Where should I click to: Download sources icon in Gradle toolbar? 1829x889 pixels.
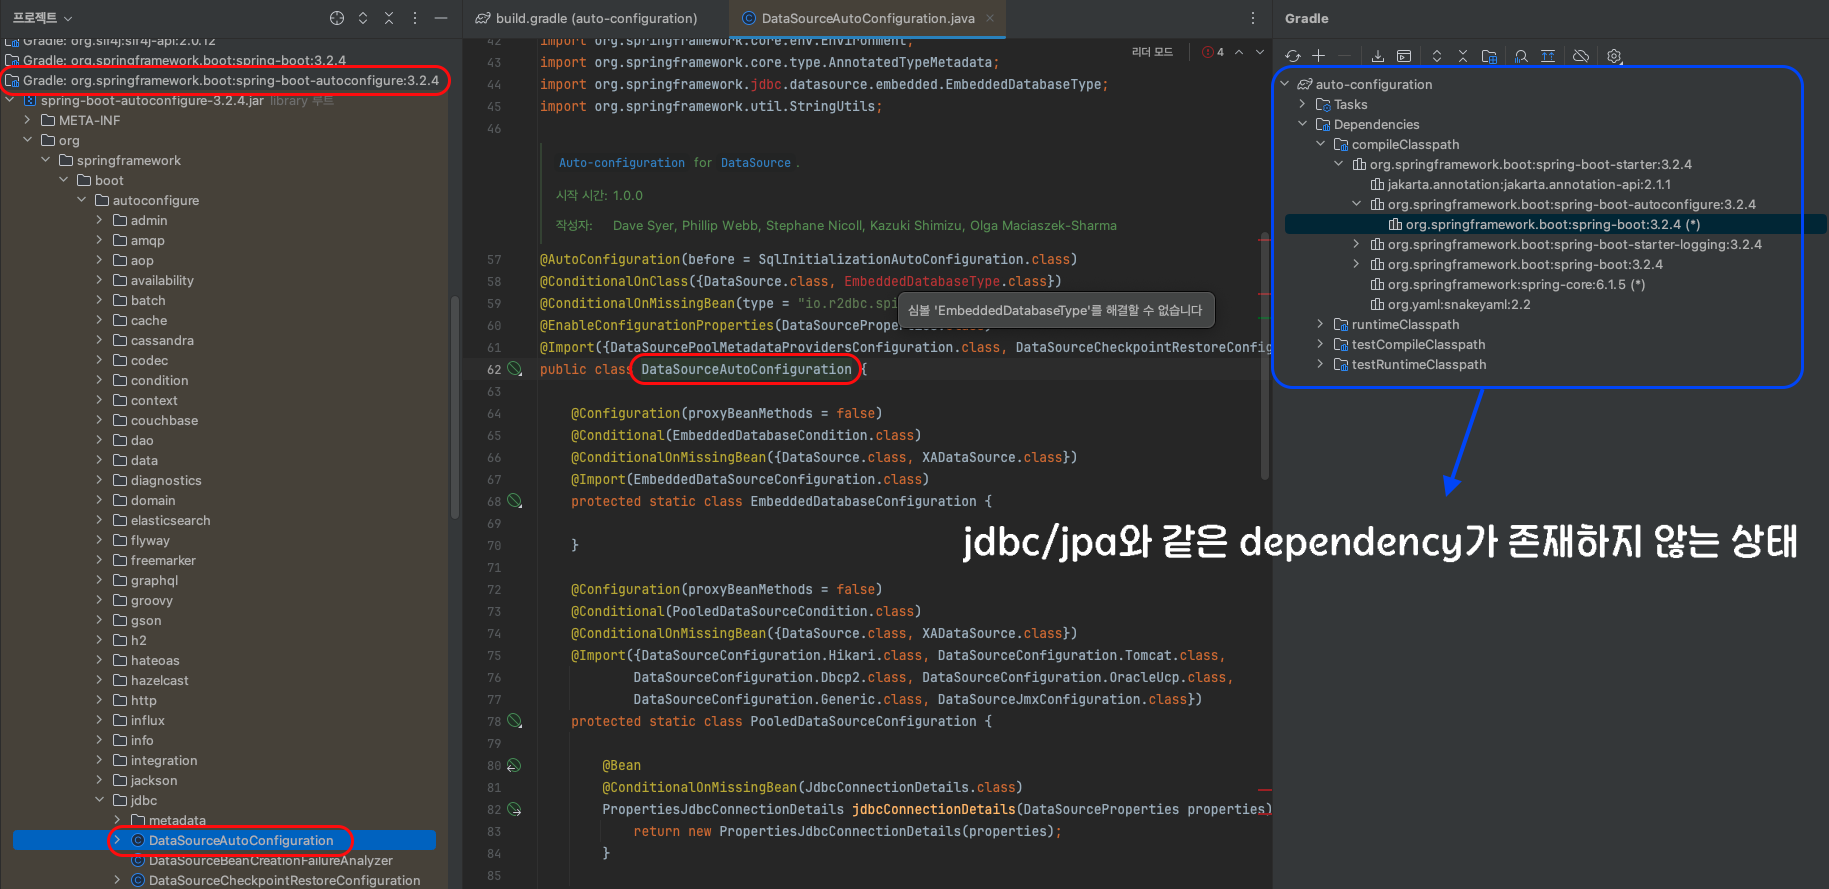(x=1378, y=56)
